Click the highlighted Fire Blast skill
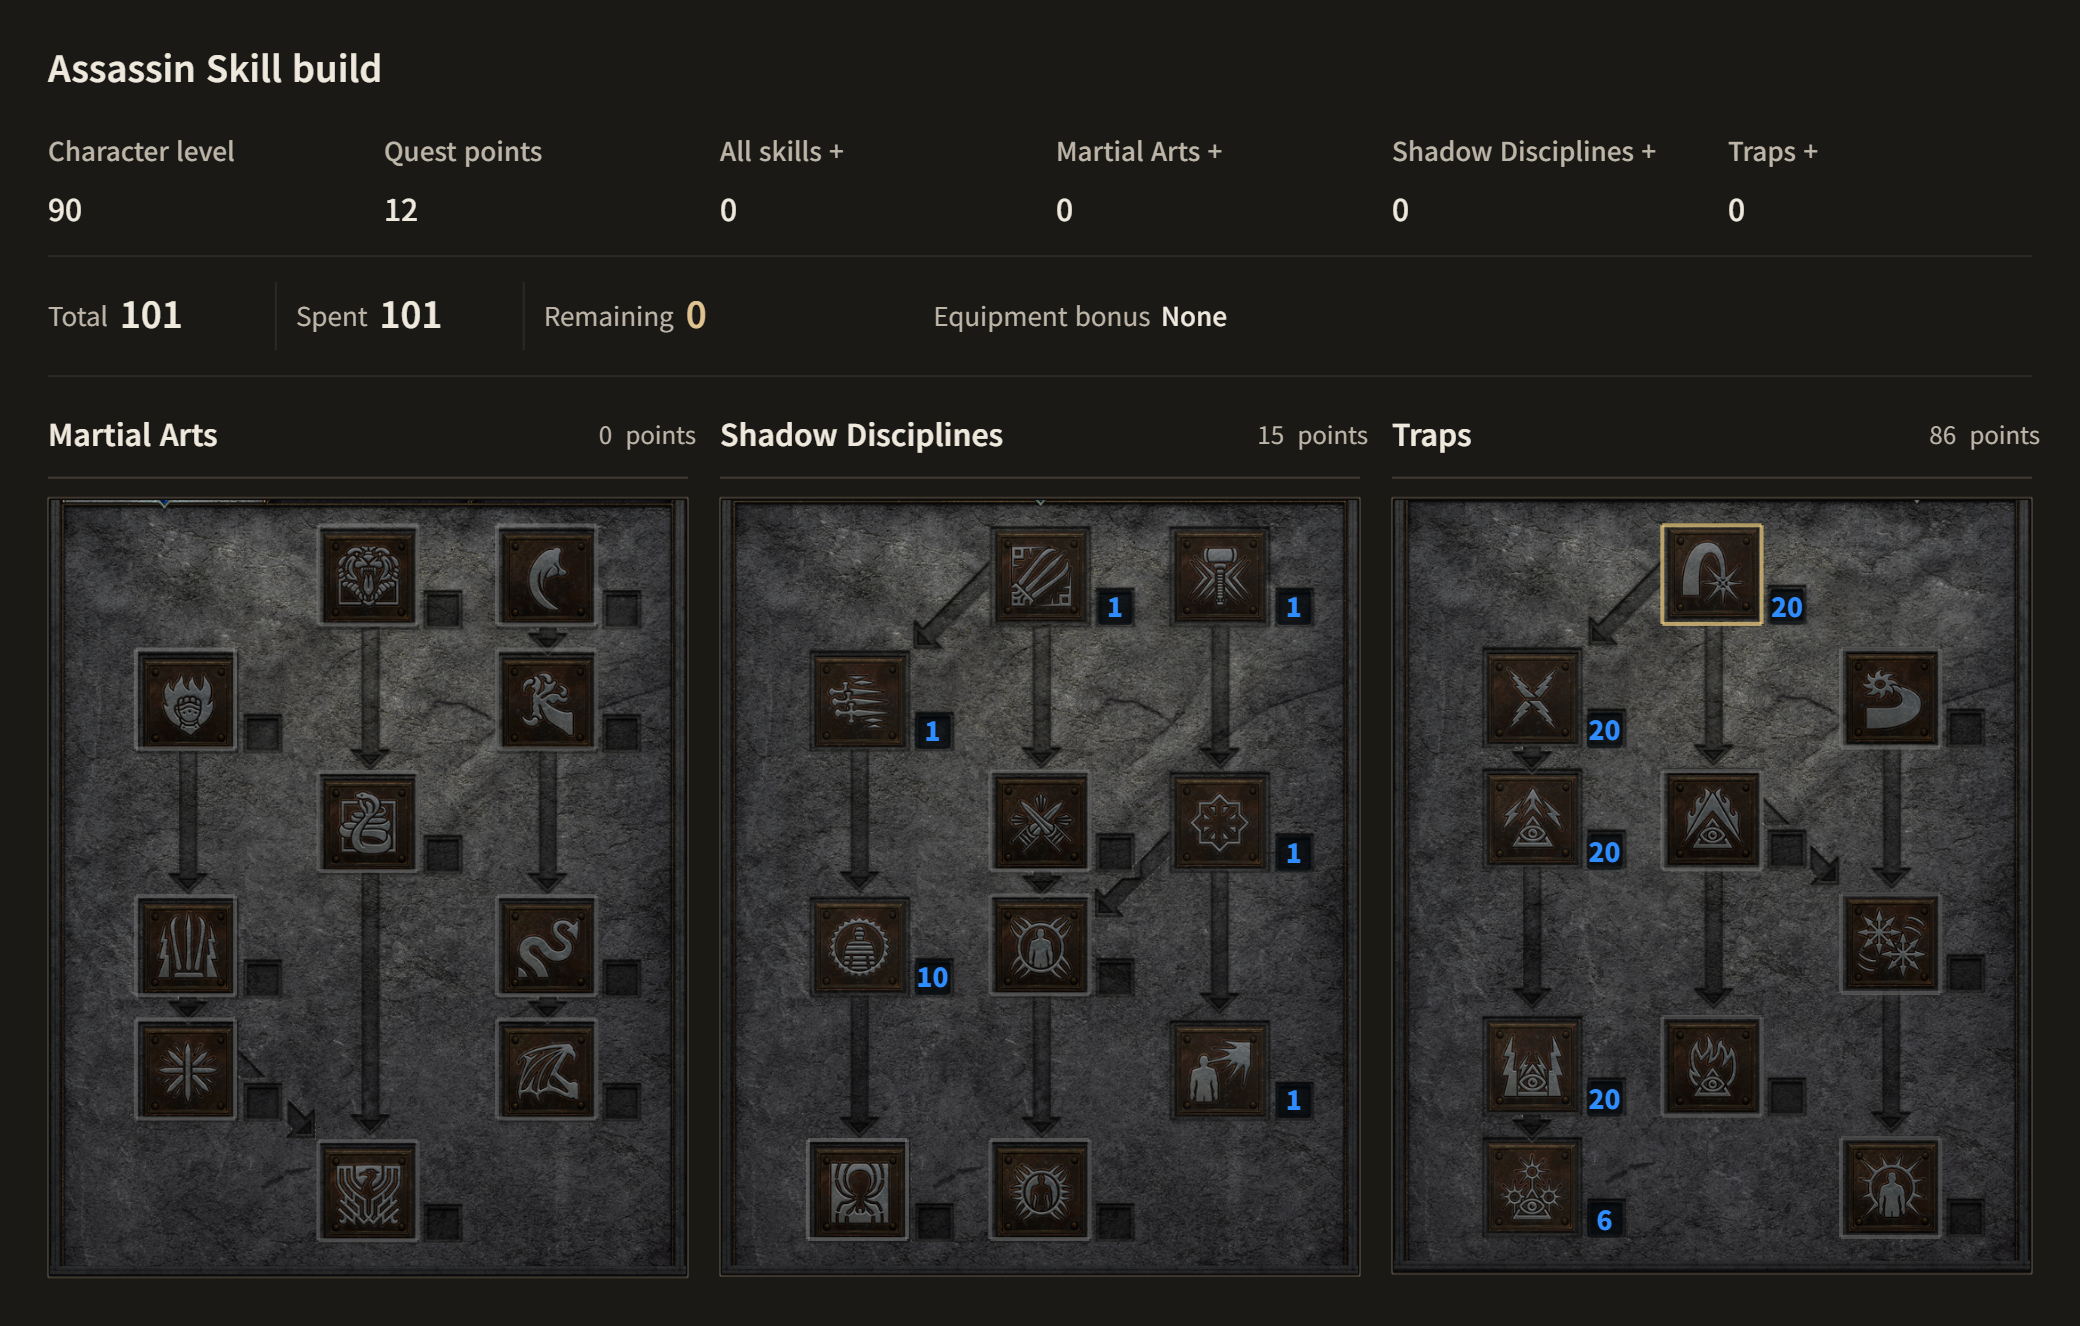The width and height of the screenshot is (2080, 1326). point(1712,575)
